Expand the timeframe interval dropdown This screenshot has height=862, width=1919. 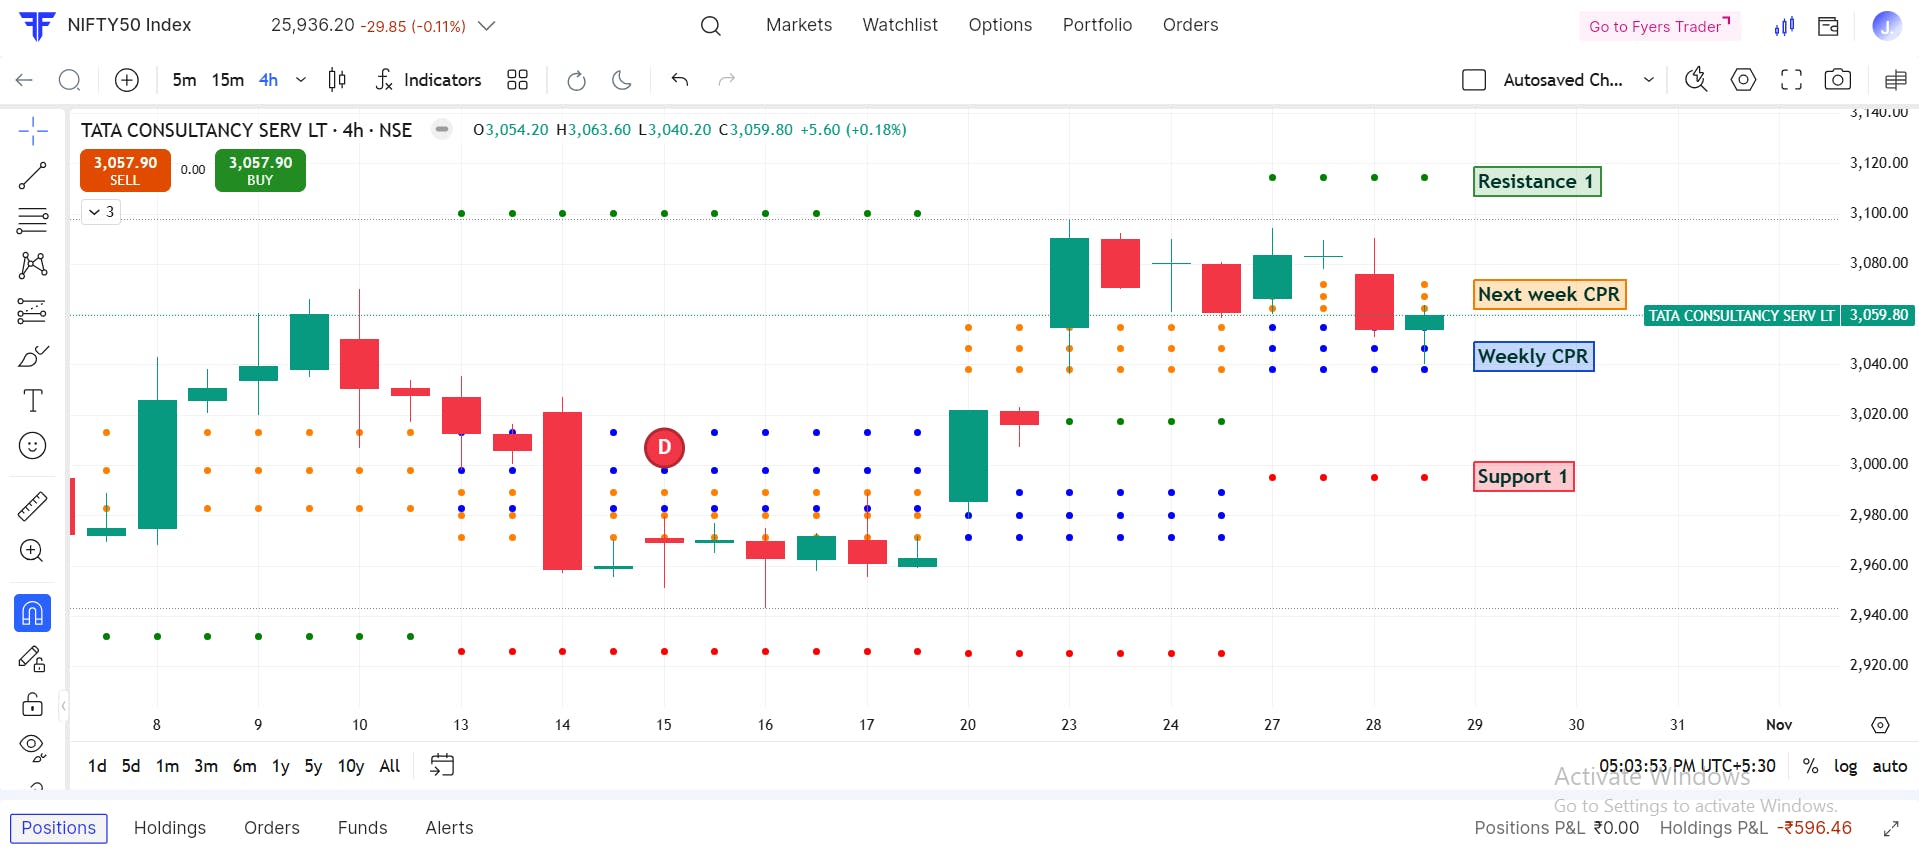click(301, 80)
